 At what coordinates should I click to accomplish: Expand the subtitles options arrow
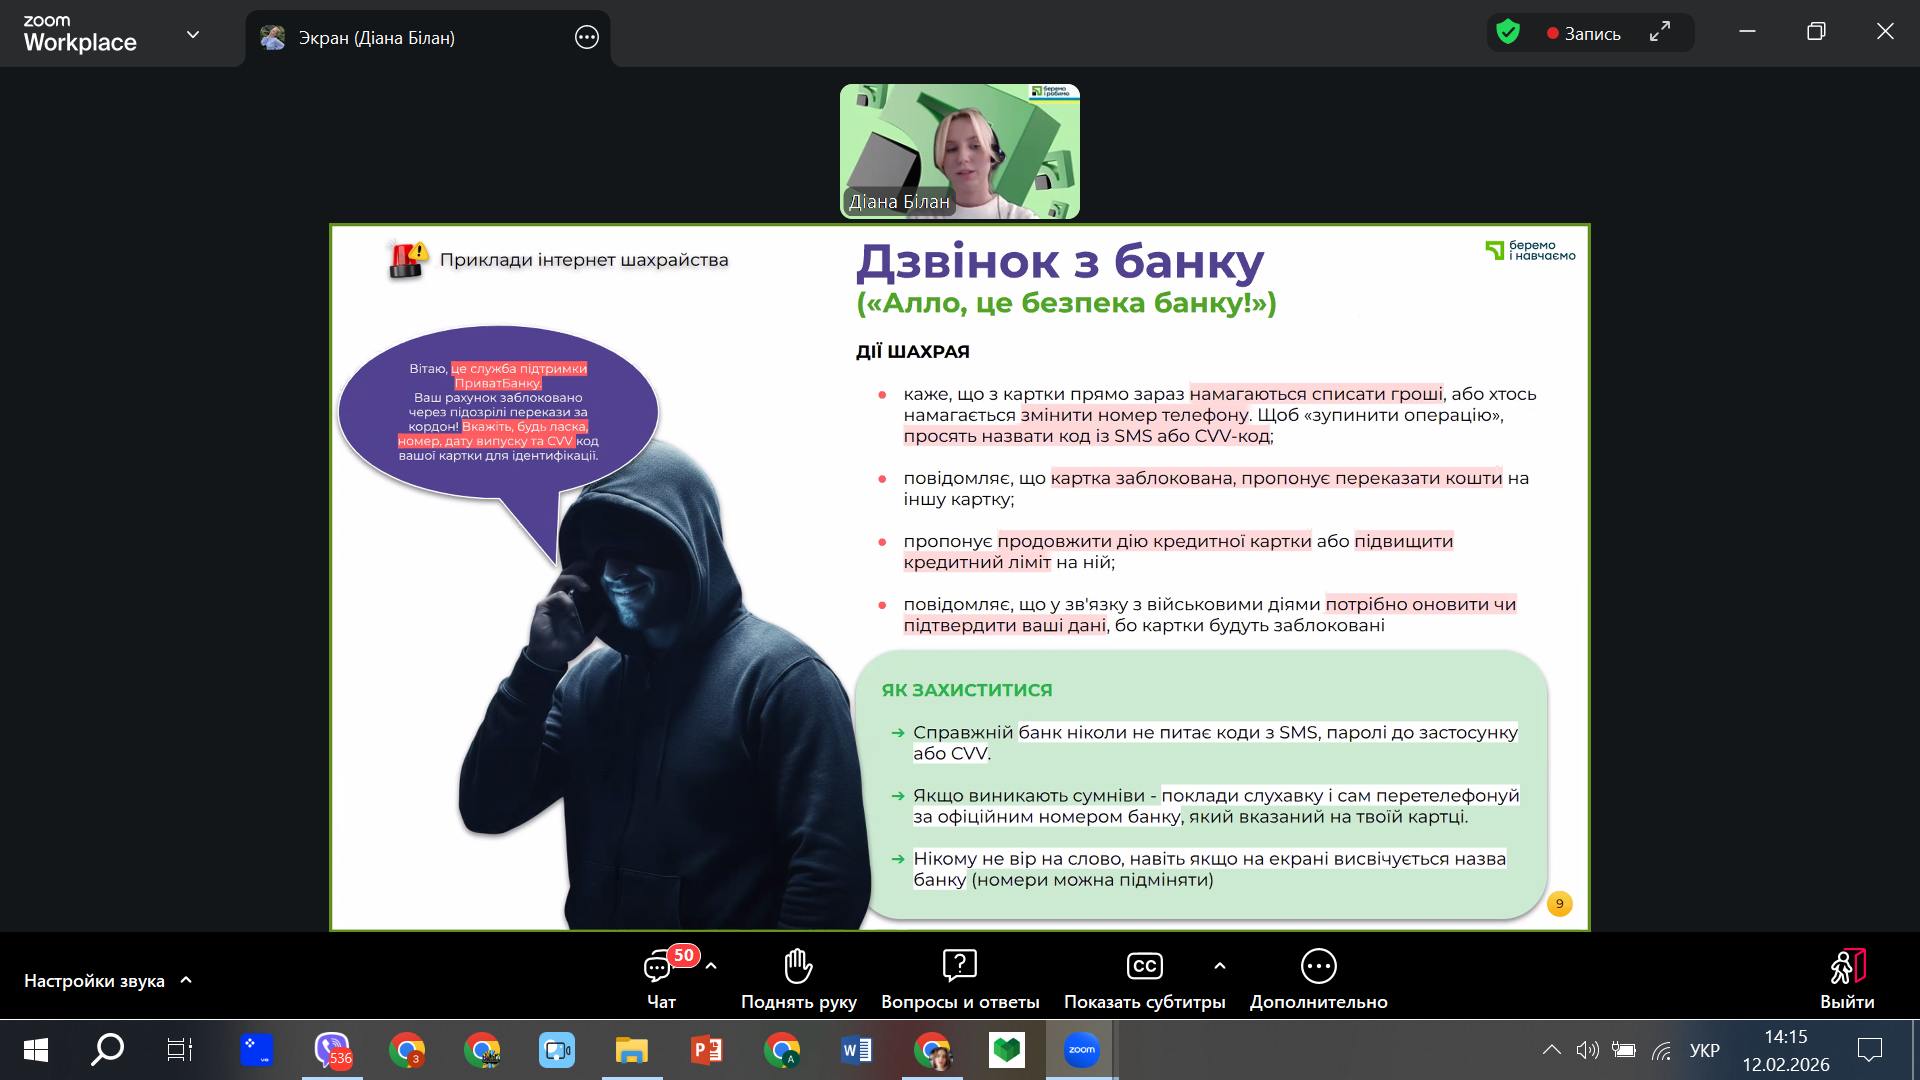point(1219,966)
